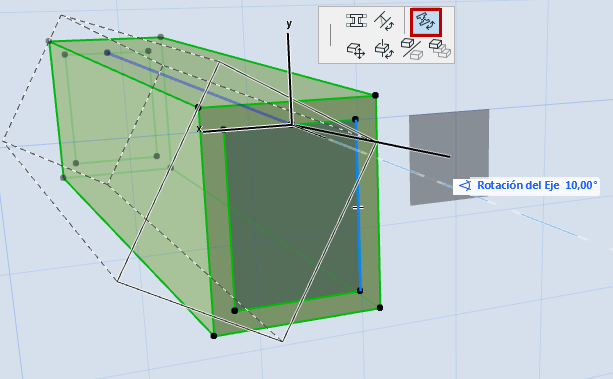This screenshot has width=613, height=379.
Task: Click the blue highlighted vertical edge of beam
Action: [x=358, y=205]
